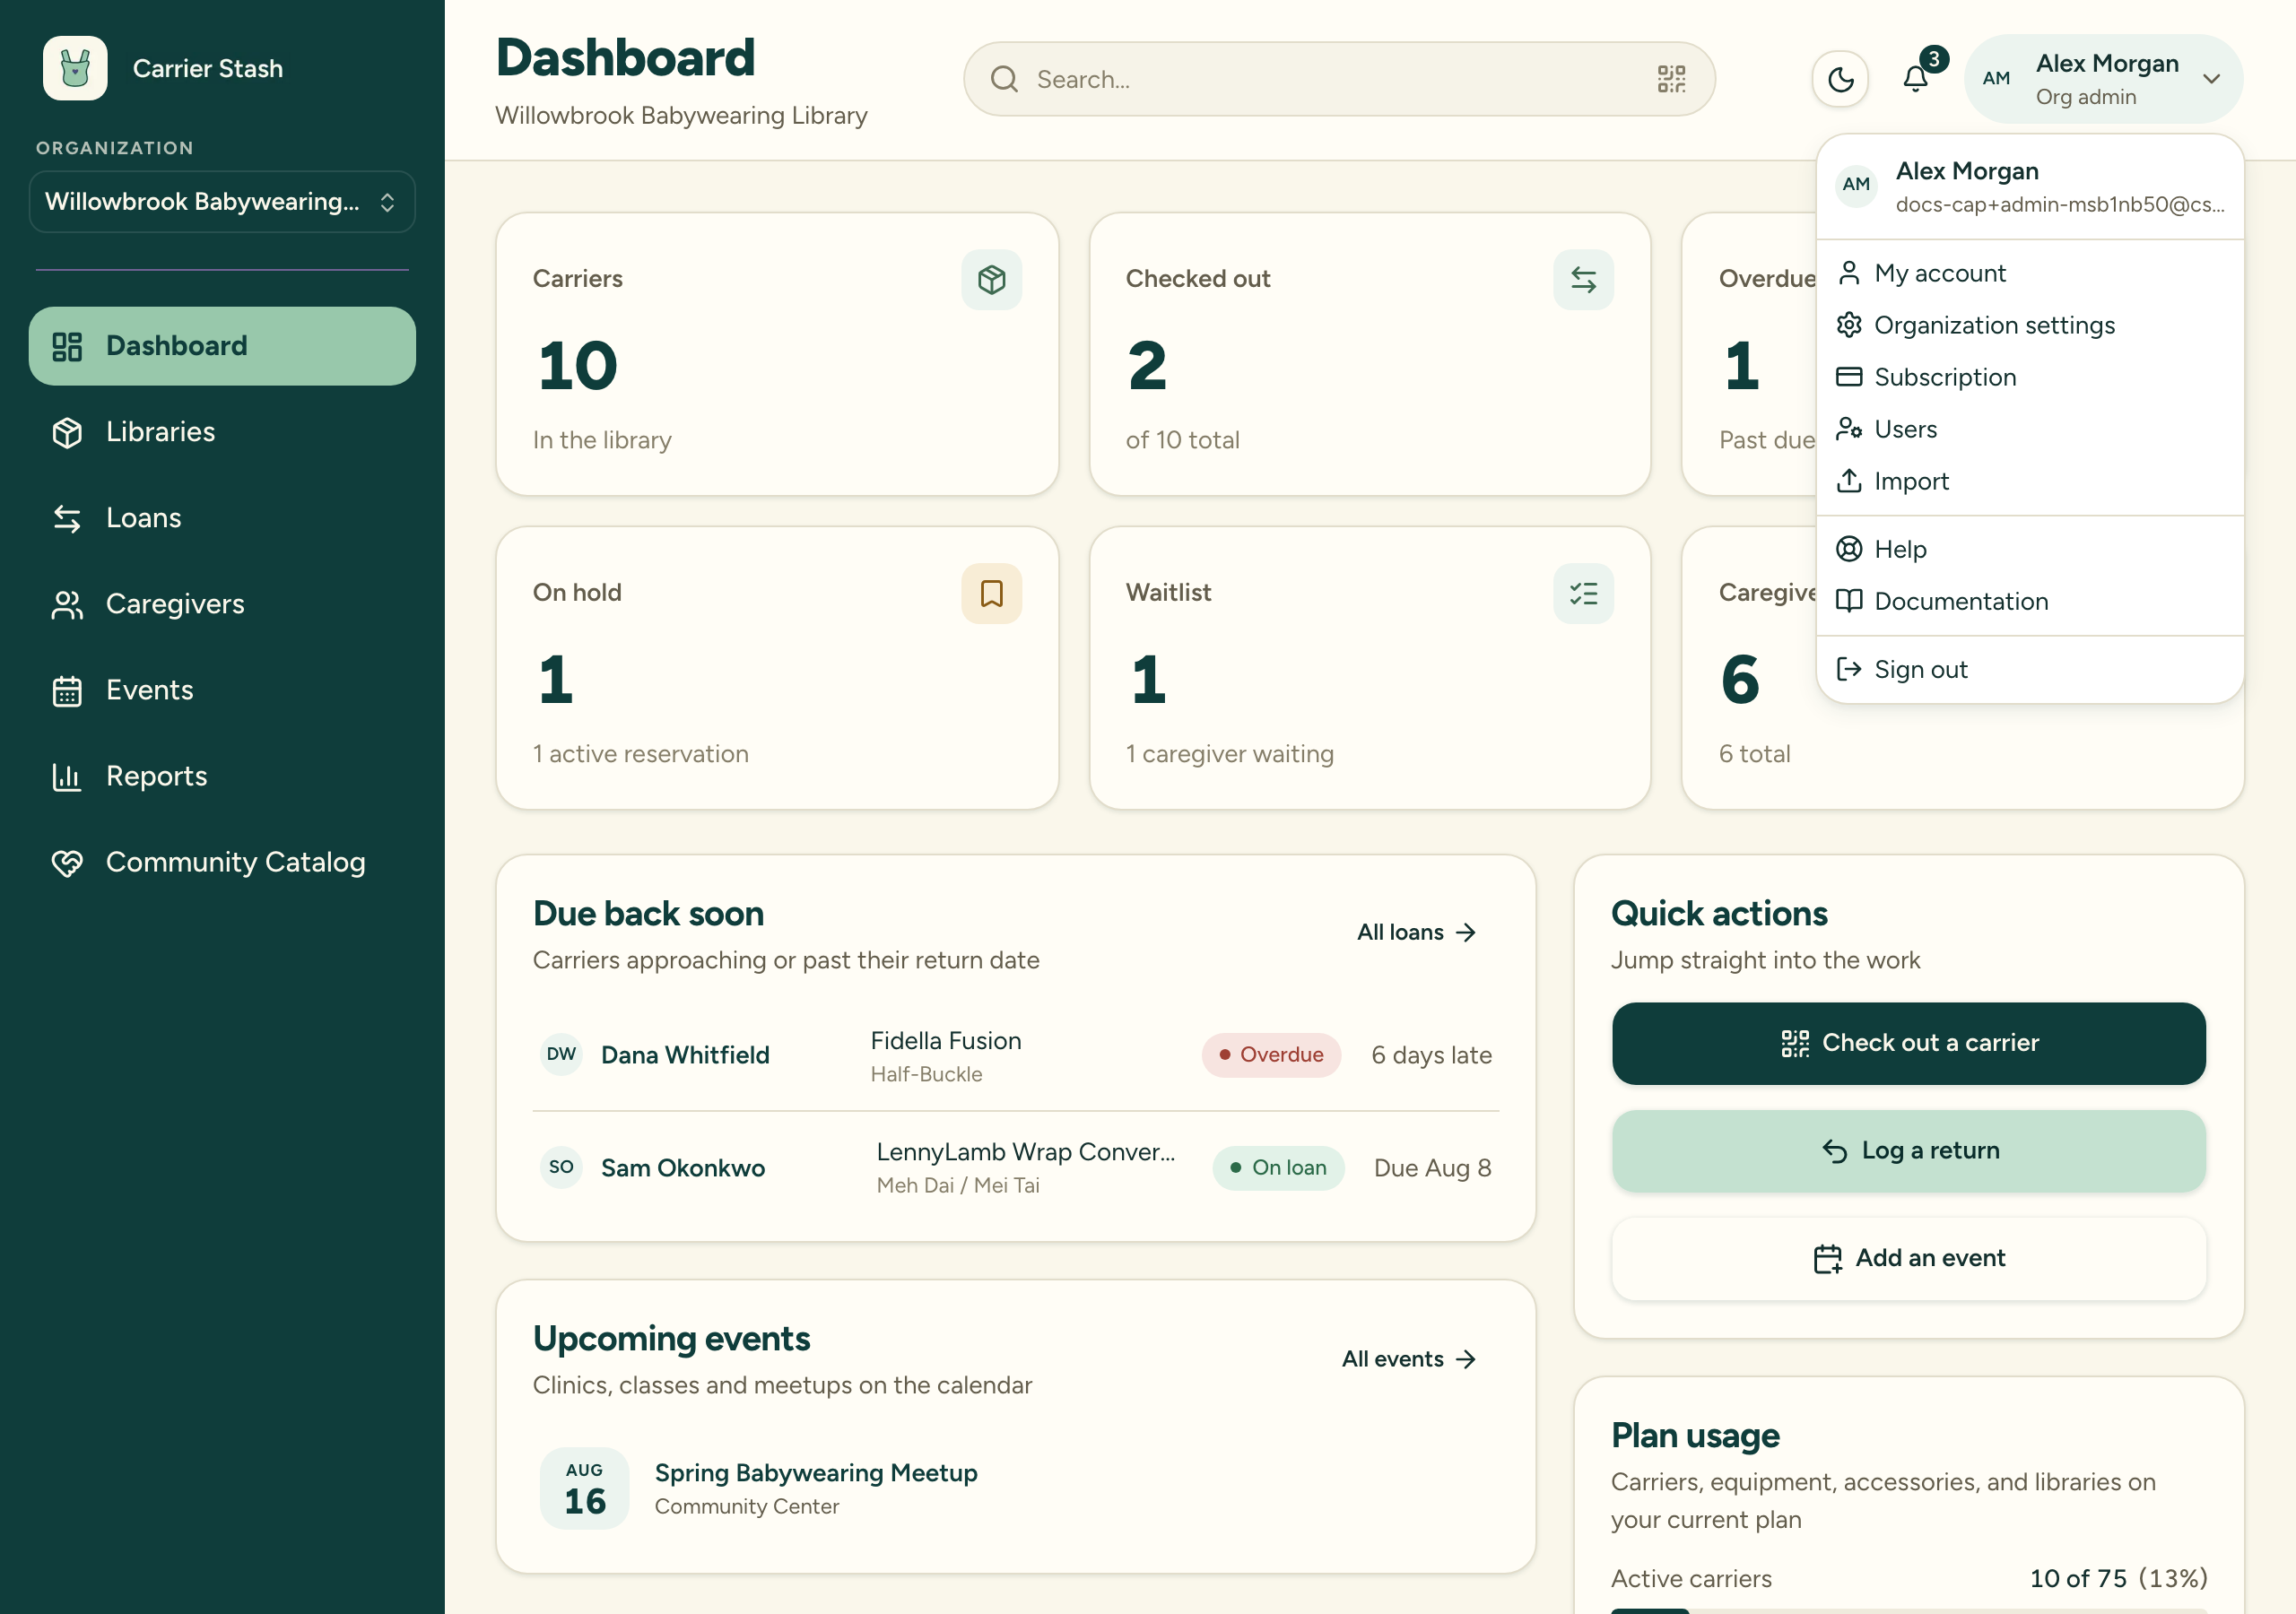This screenshot has height=1614, width=2296.
Task: Click the SO avatar for Sam Okonkwo
Action: click(561, 1168)
